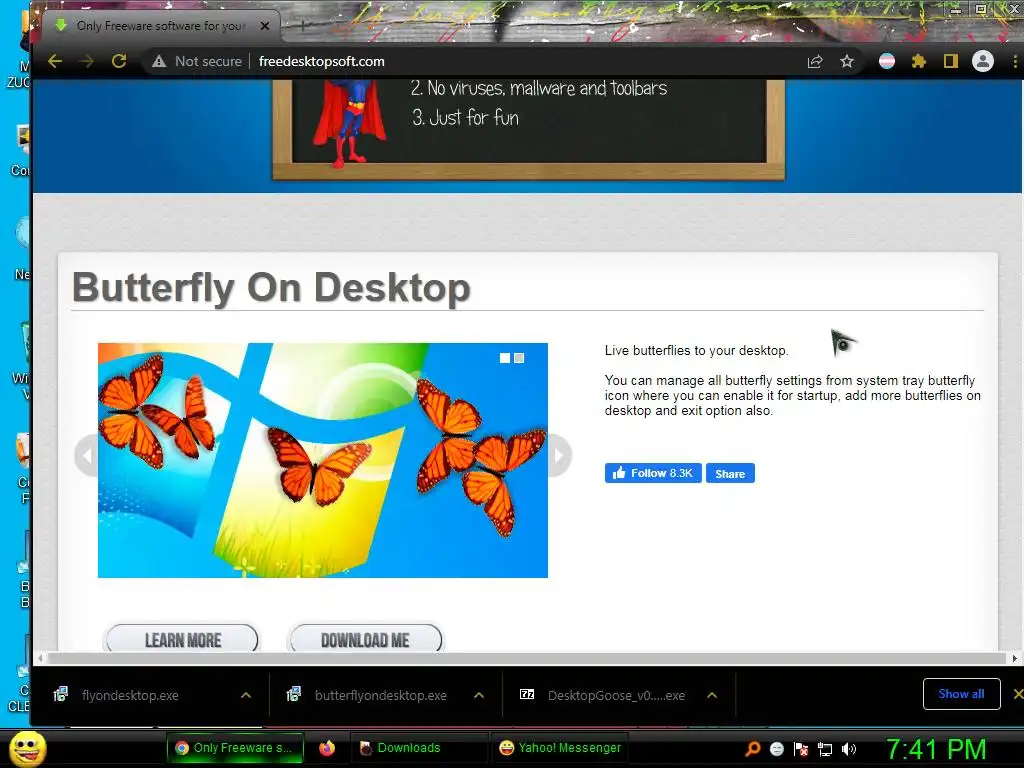
Task: Select the first slideshow indicator dot
Action: [x=505, y=358]
